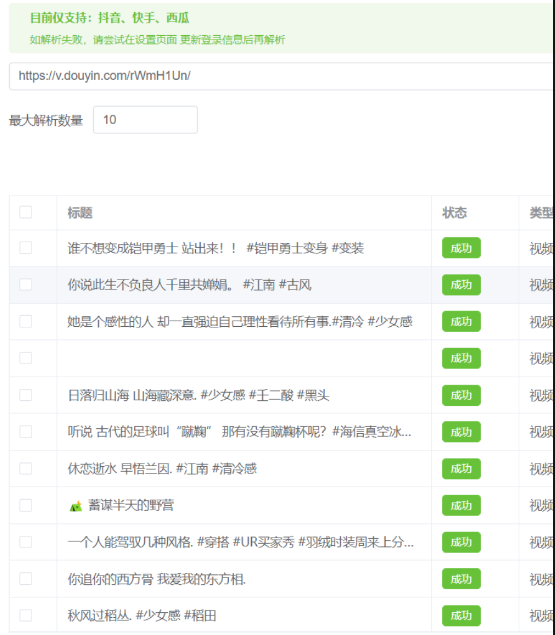The height and width of the screenshot is (635, 555).
Task: Tick the select-all checkbox in table header
Action: click(x=26, y=212)
